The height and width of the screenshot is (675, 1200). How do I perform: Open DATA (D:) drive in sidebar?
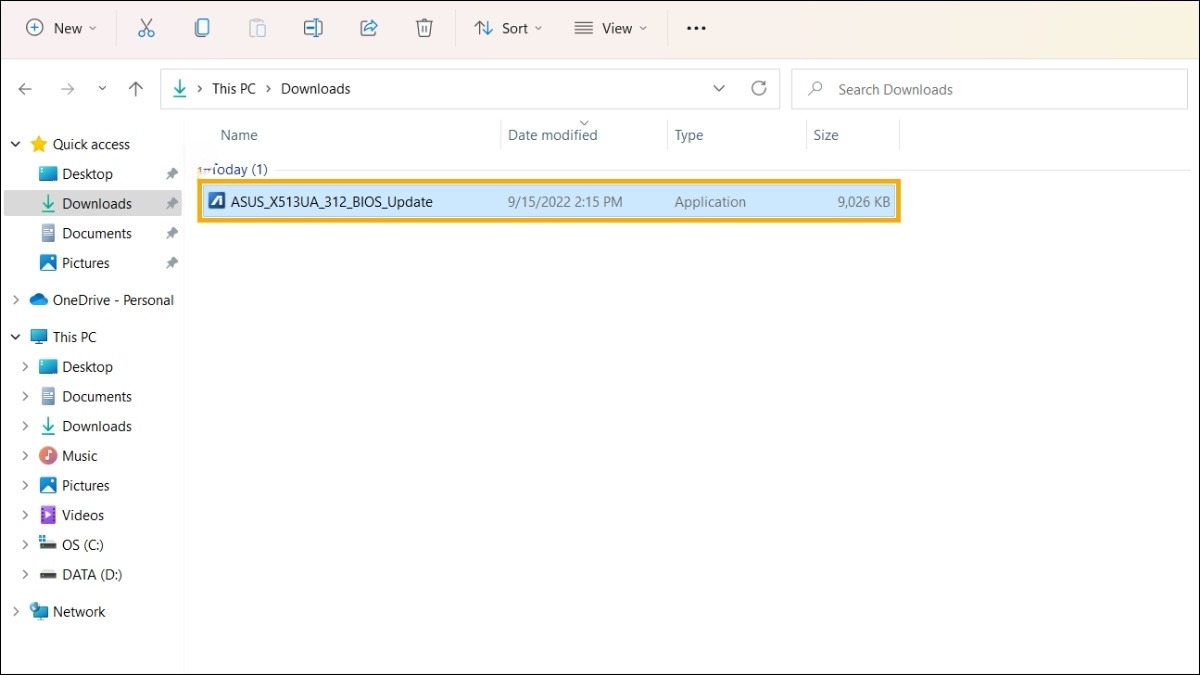tap(92, 575)
